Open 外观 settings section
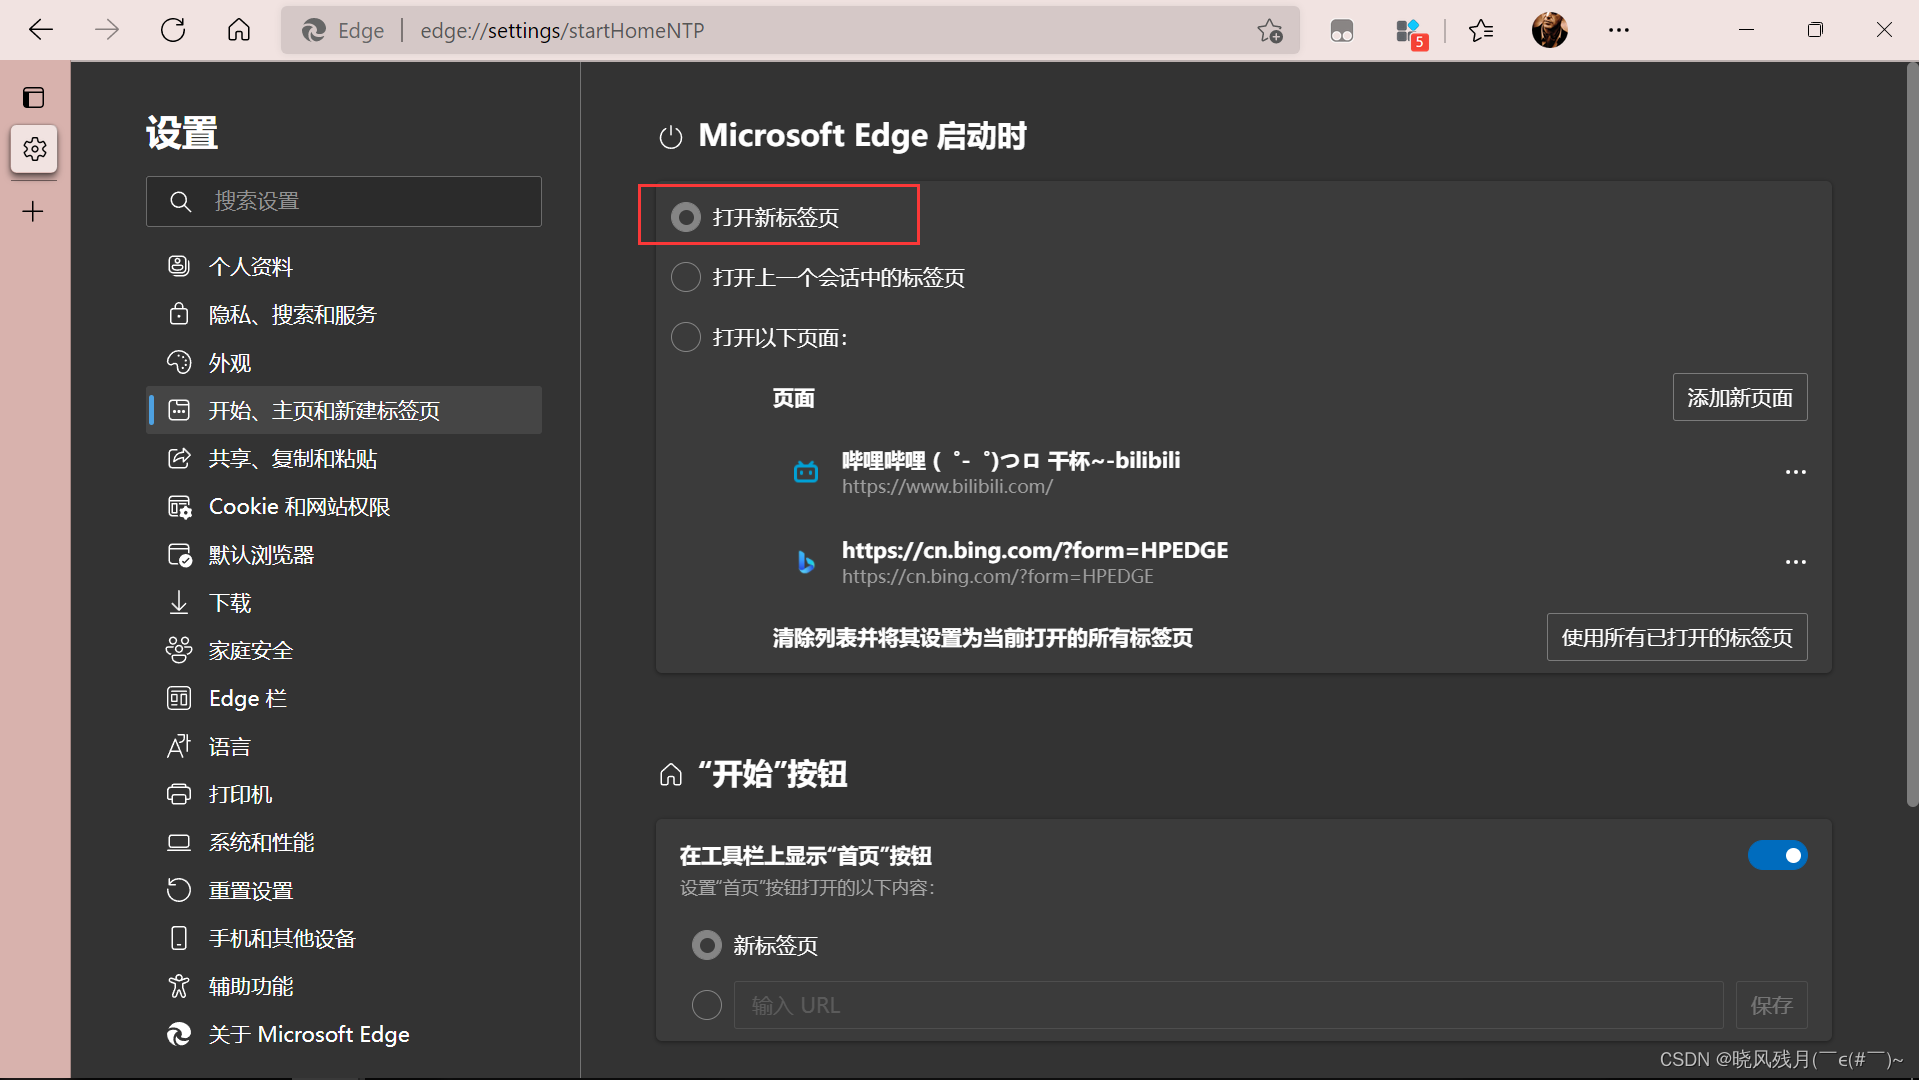The width and height of the screenshot is (1919, 1080). pos(344,362)
